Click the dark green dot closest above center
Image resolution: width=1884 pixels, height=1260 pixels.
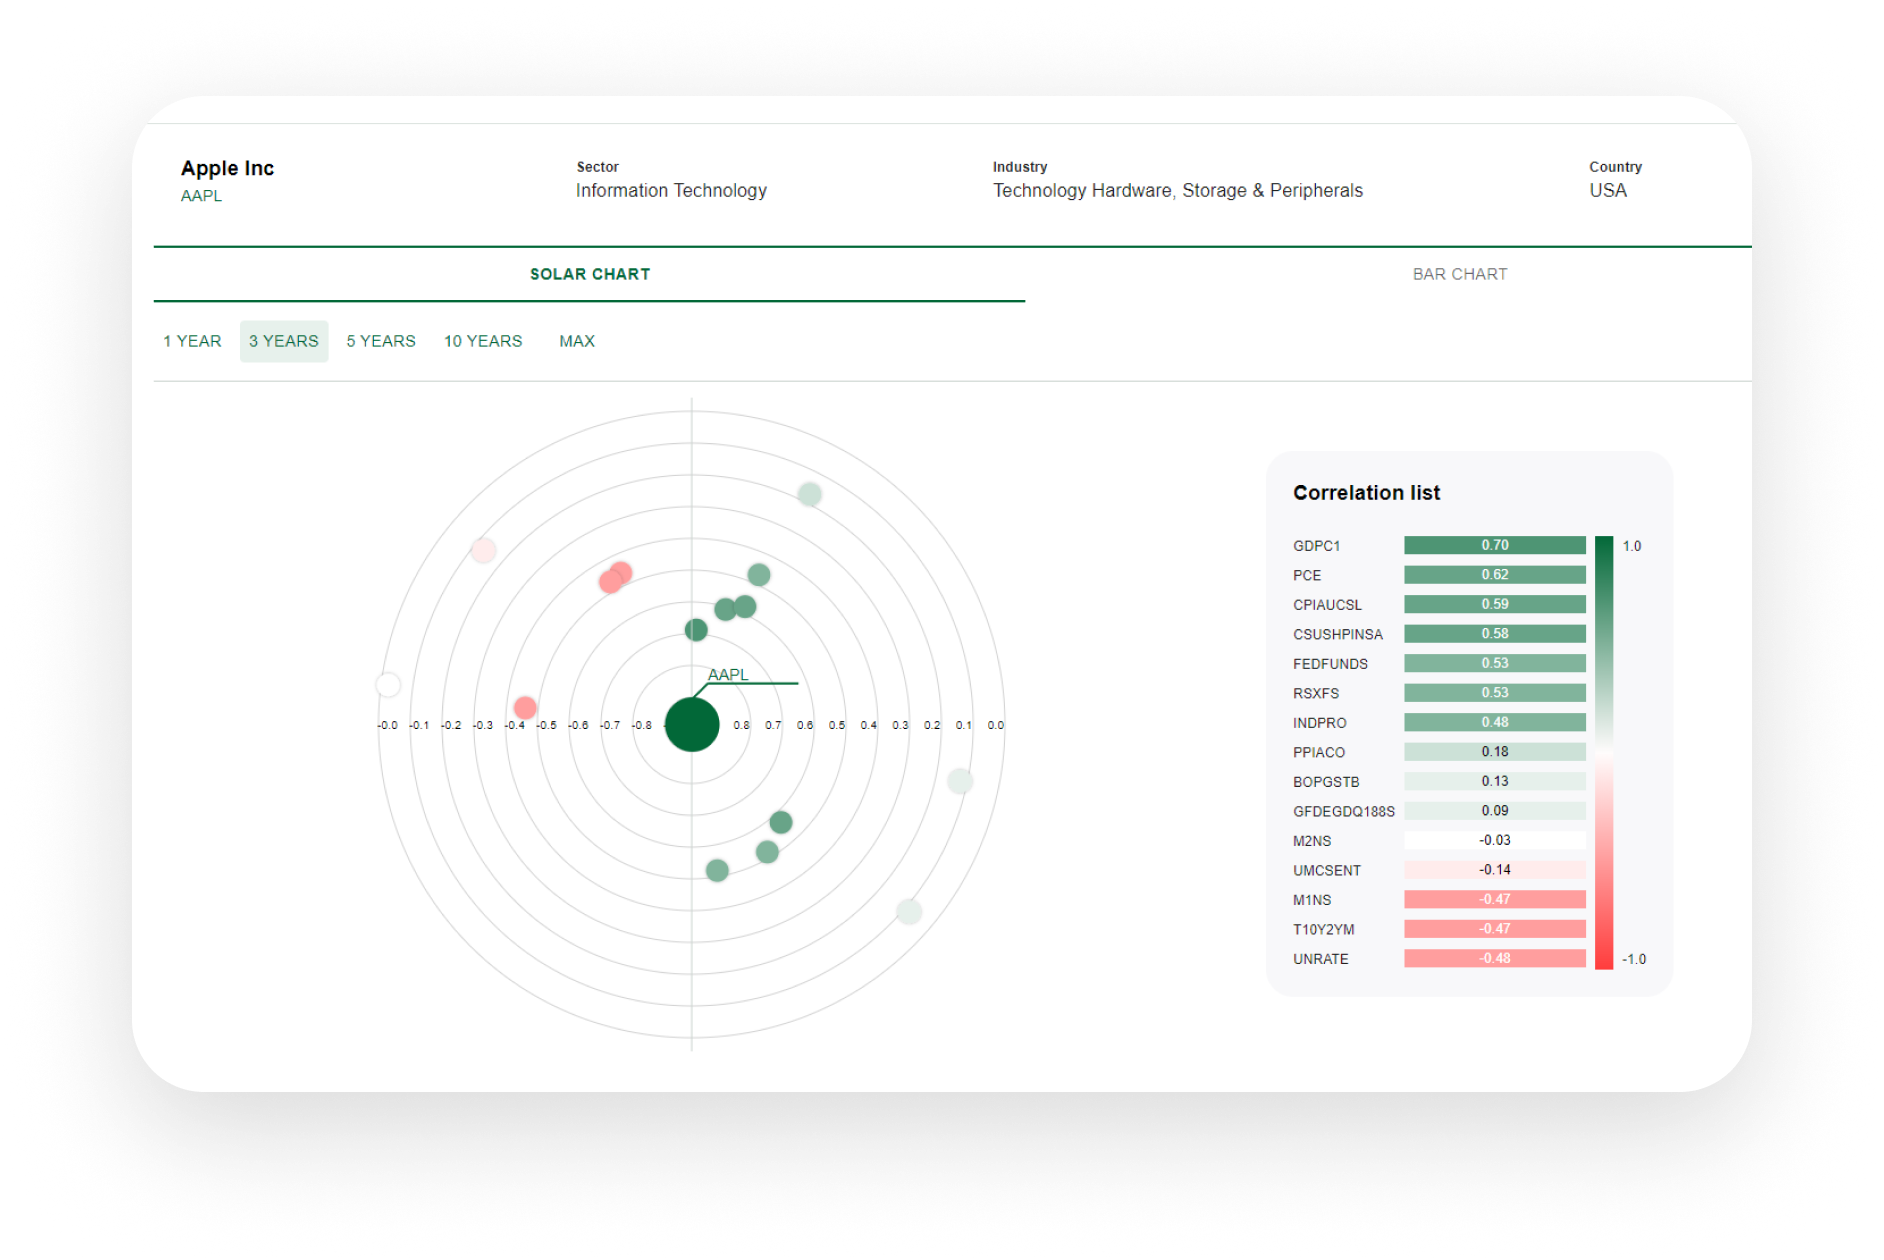tap(696, 630)
